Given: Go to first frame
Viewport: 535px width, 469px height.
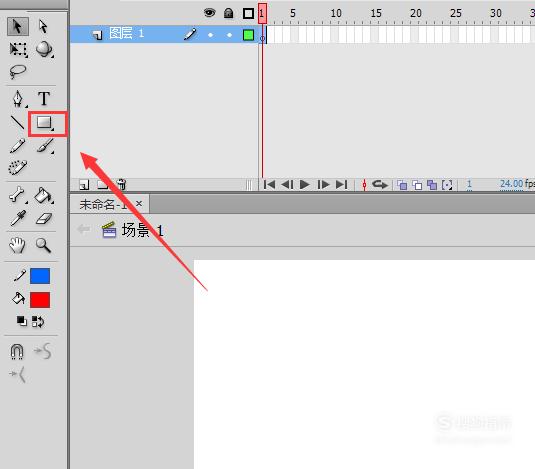Looking at the screenshot, I should tap(269, 185).
